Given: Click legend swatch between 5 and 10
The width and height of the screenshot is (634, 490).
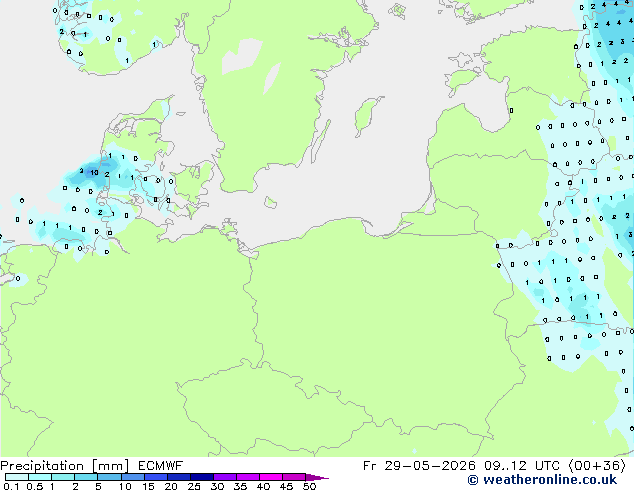Looking at the screenshot, I should pyautogui.click(x=110, y=477).
